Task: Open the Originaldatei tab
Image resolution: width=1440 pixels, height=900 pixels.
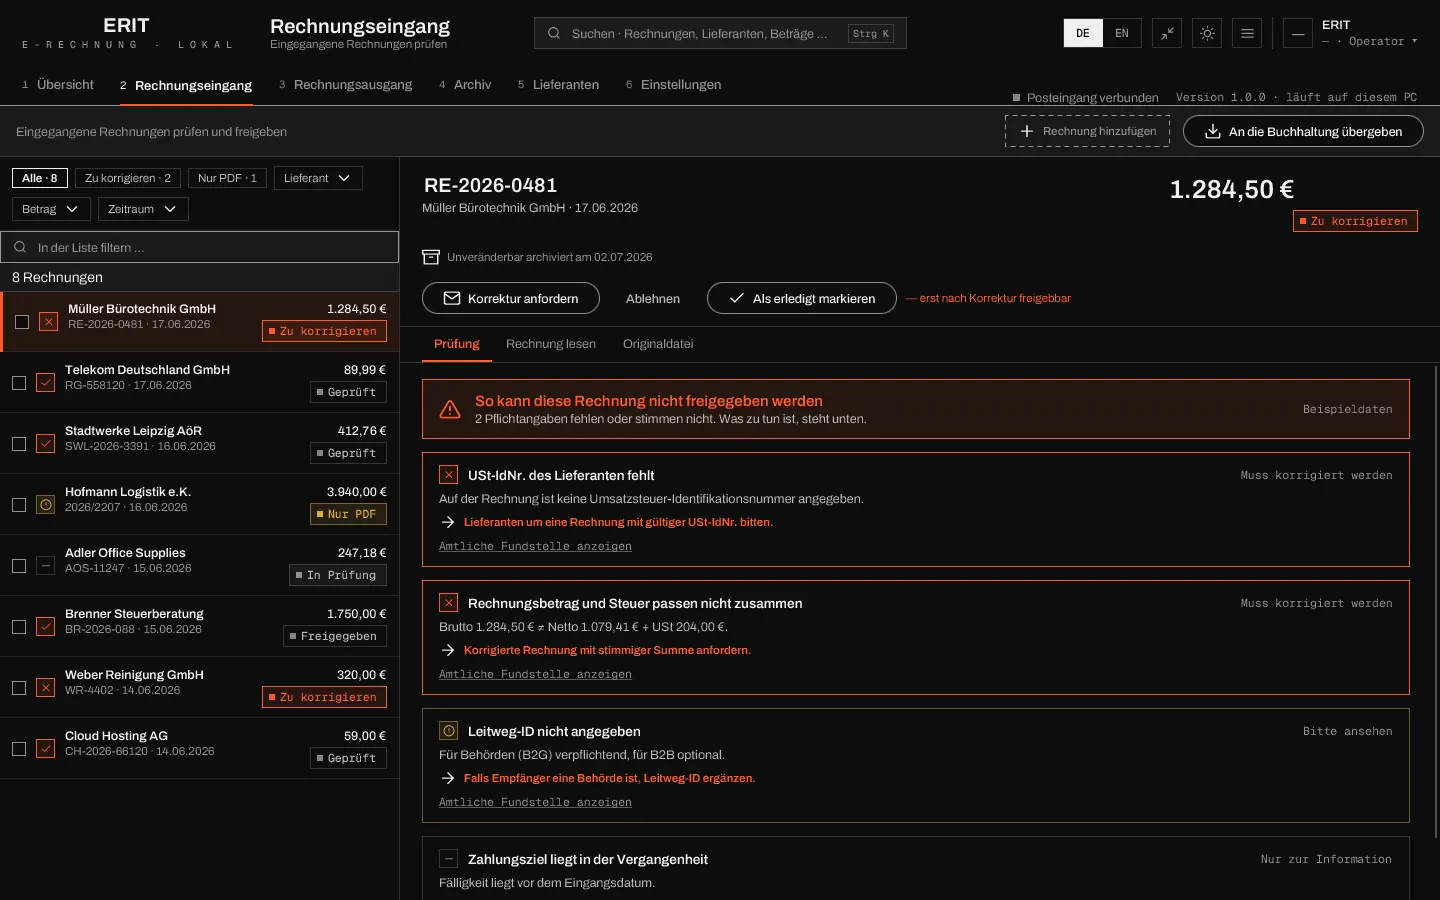Action: [x=658, y=344]
